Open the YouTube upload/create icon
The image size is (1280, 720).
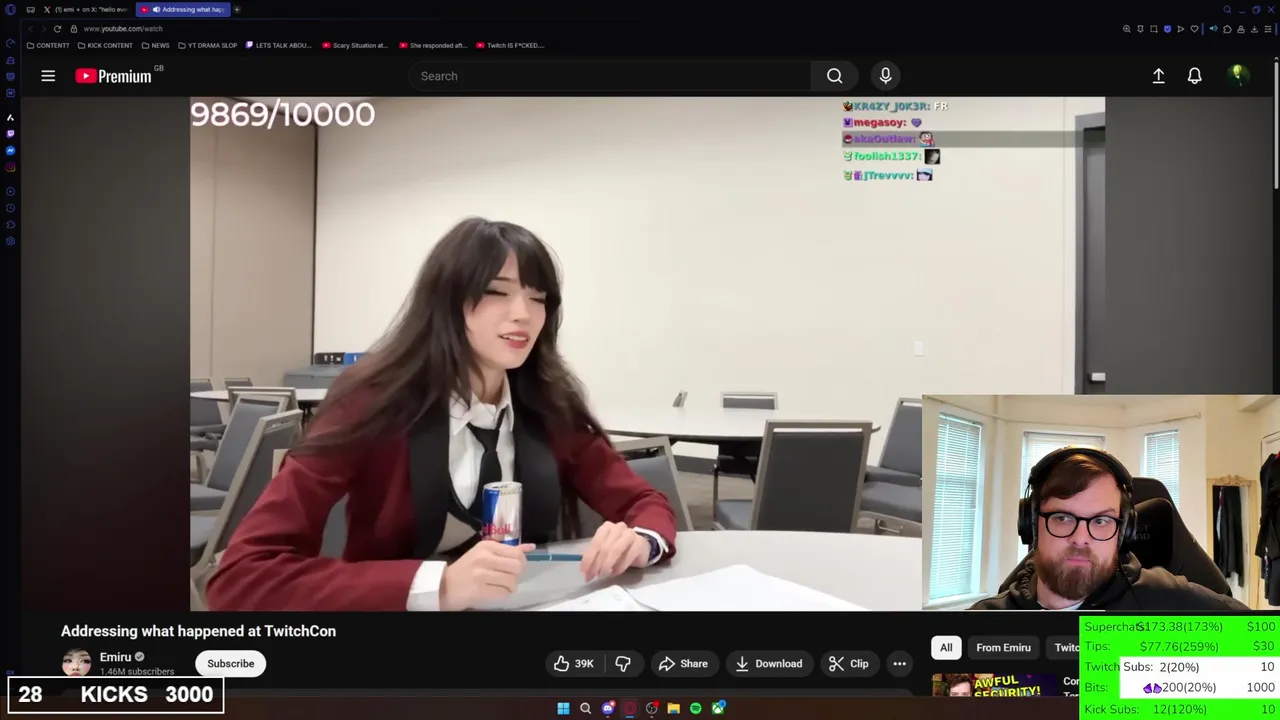(1158, 76)
